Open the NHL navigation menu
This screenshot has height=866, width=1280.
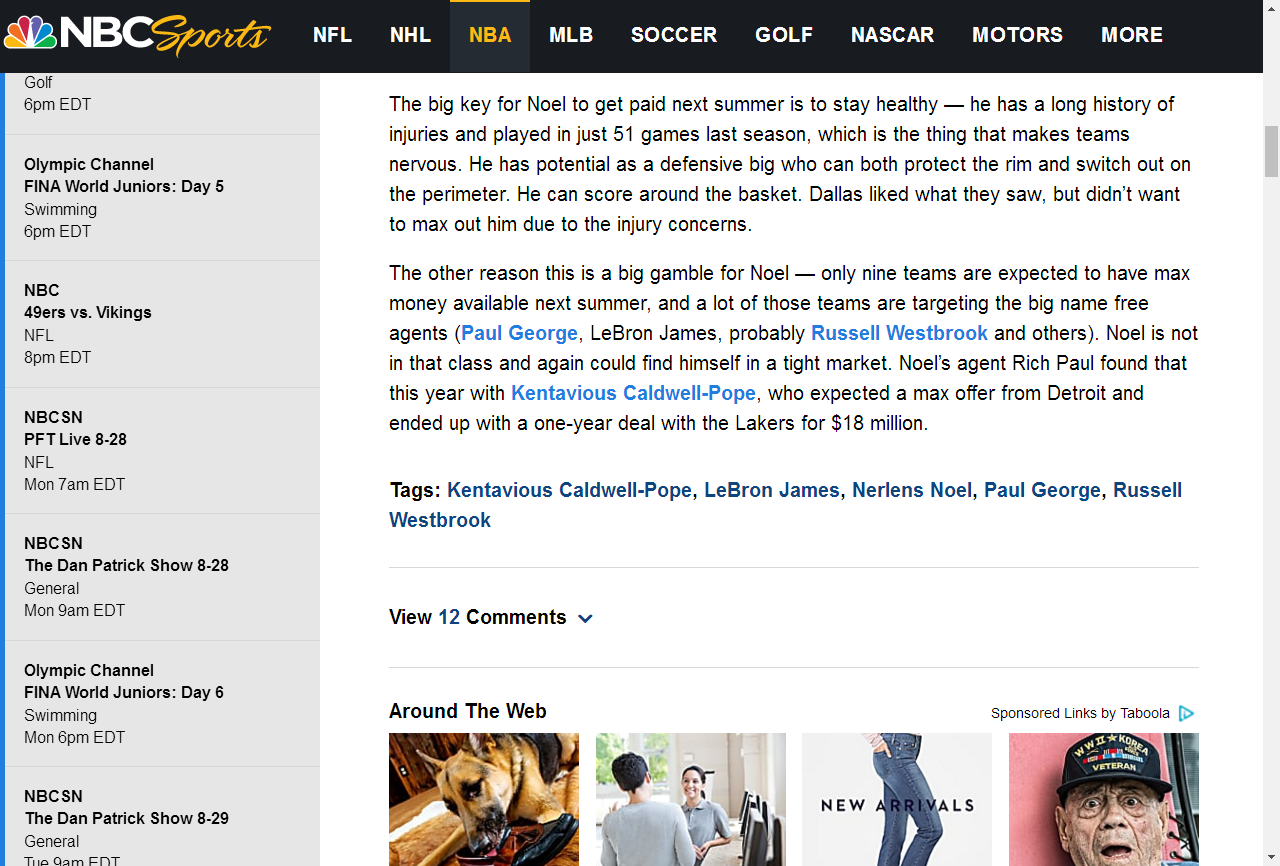(410, 35)
